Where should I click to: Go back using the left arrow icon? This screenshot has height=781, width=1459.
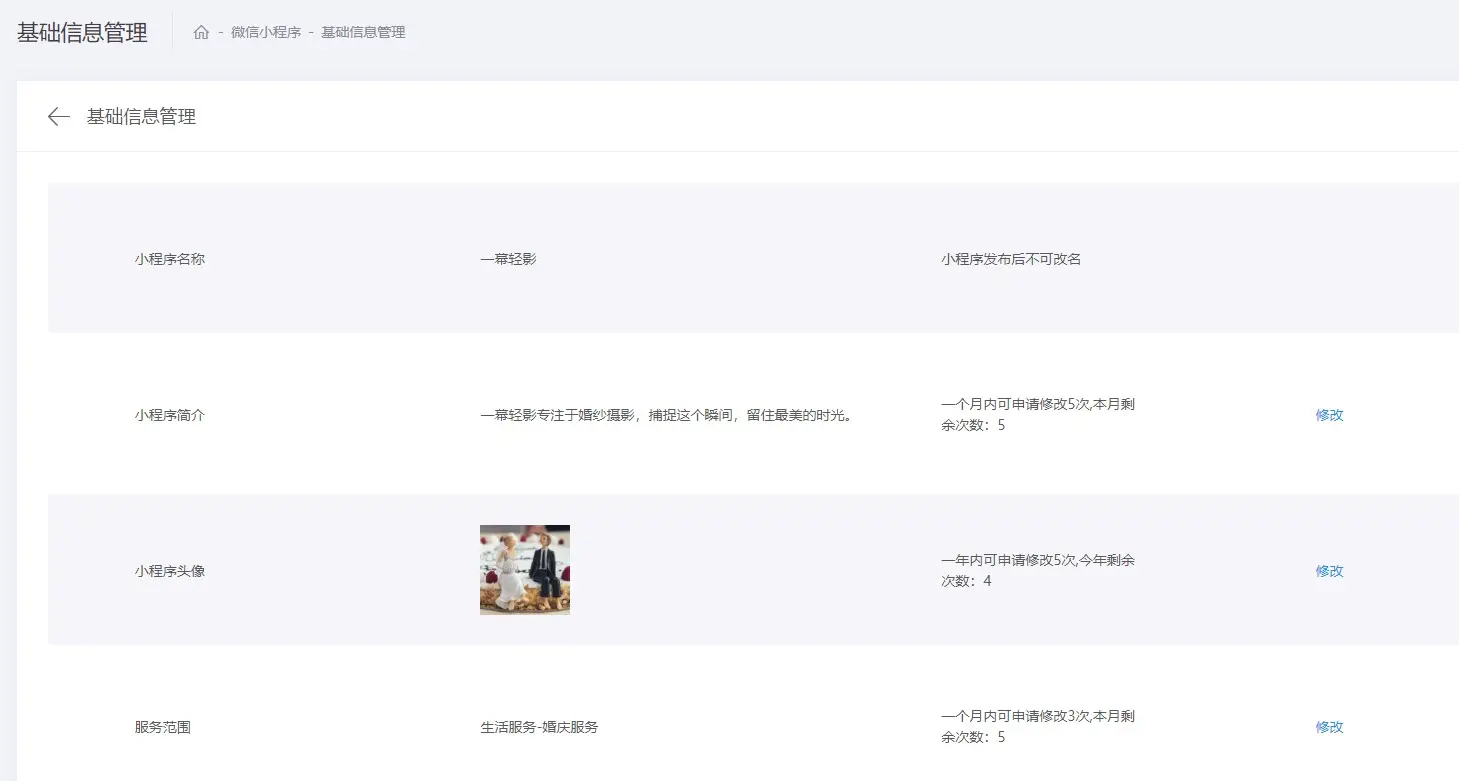point(59,117)
